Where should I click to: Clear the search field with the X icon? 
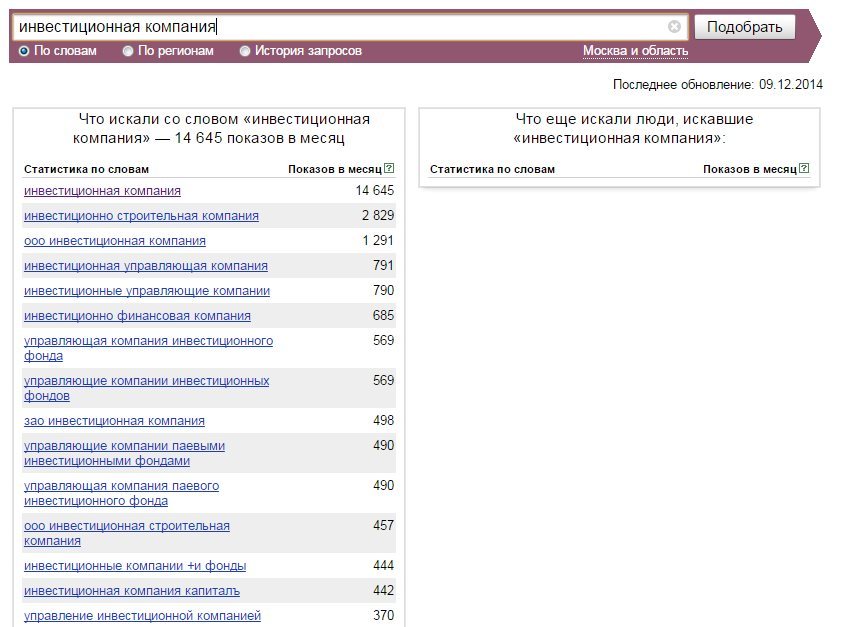674,26
